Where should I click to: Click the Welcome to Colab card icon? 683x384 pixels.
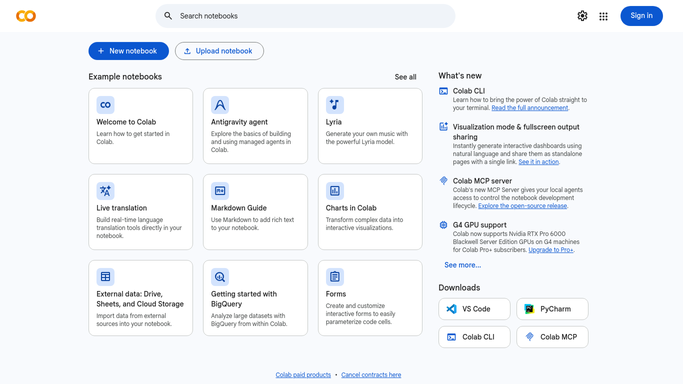(x=105, y=105)
